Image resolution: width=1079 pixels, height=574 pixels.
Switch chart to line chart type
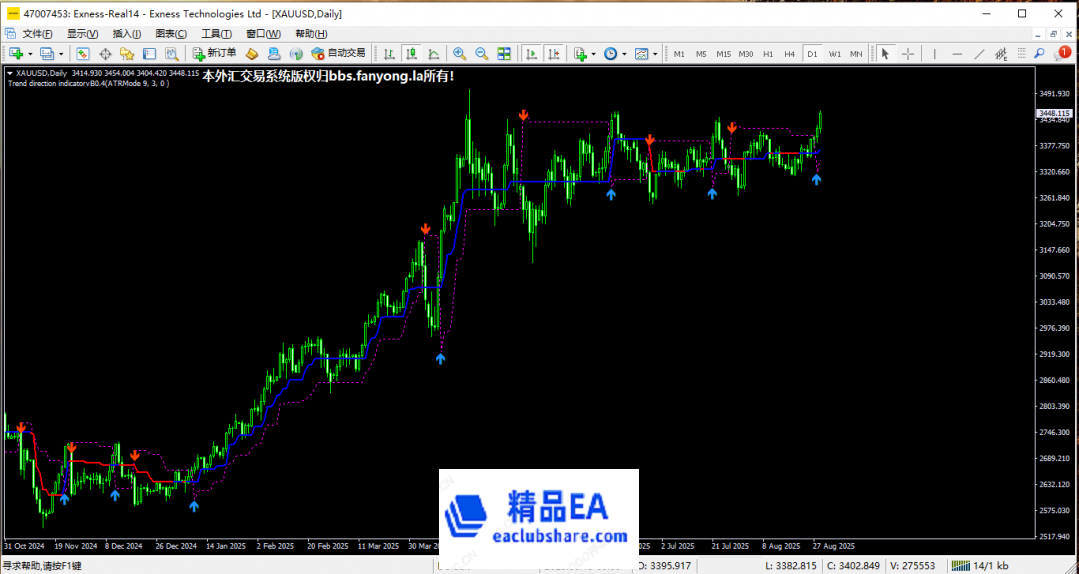434,54
